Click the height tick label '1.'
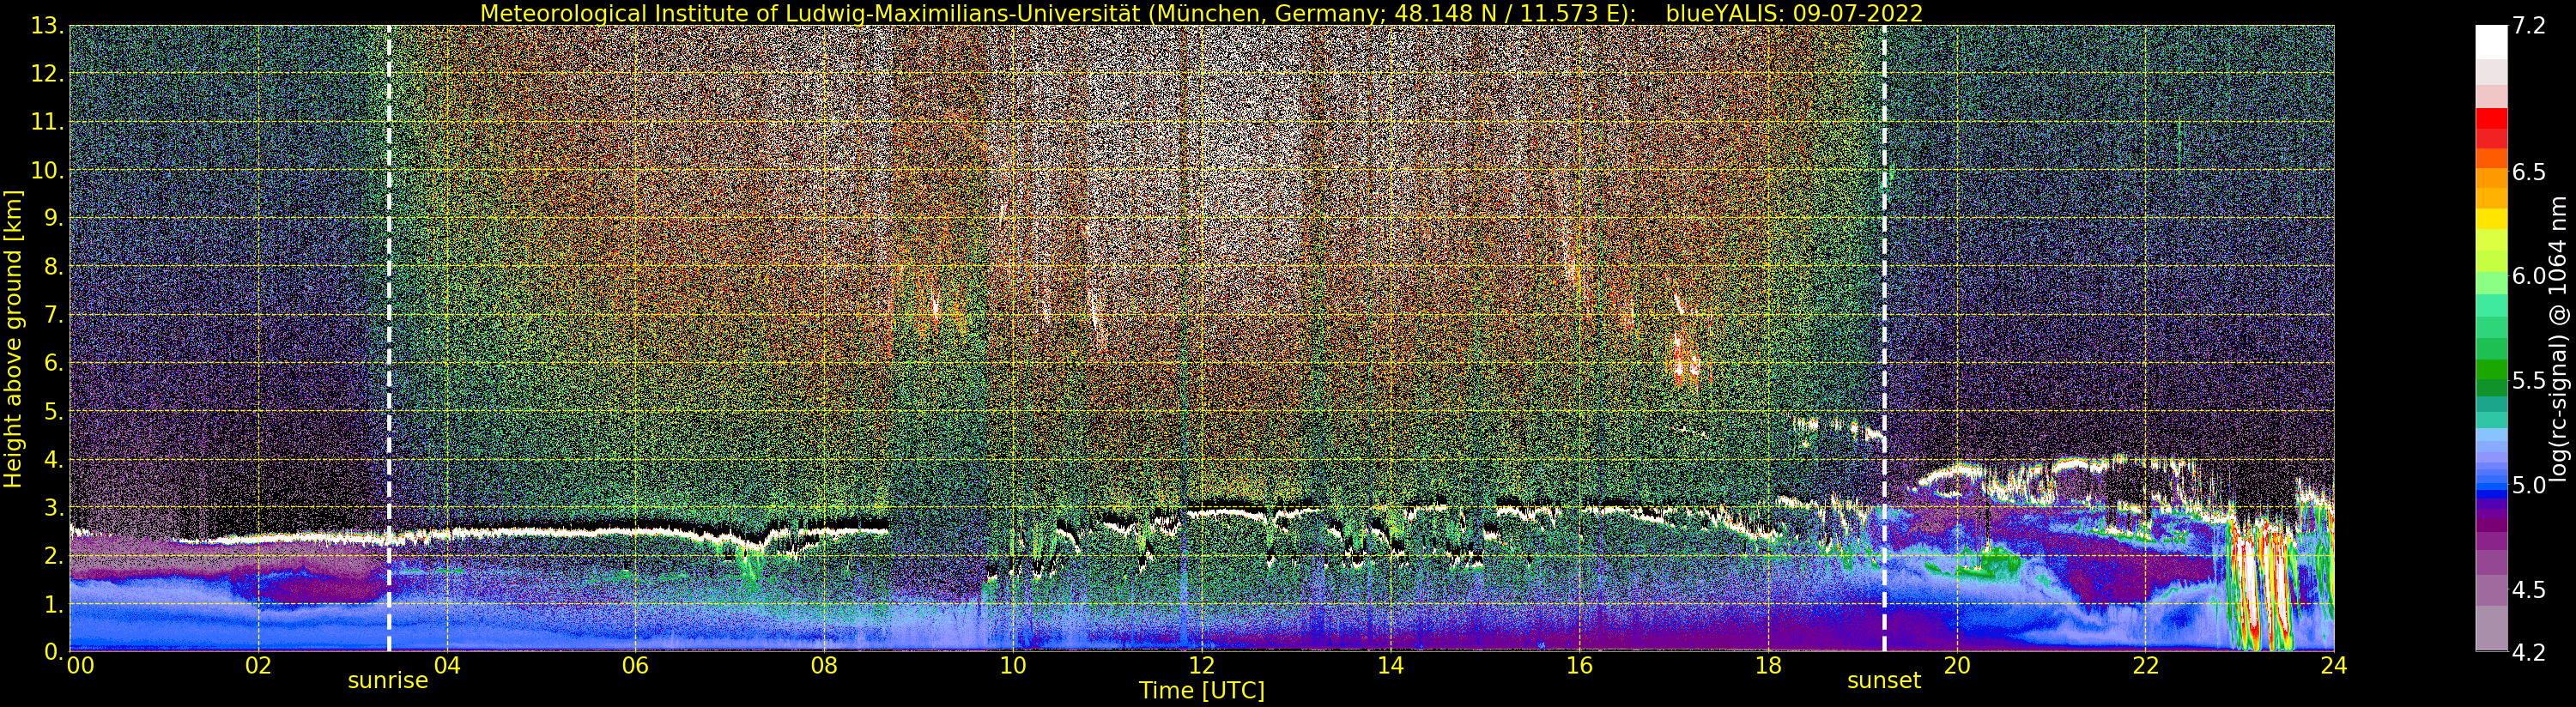Viewport: 2576px width, 707px height. [53, 604]
